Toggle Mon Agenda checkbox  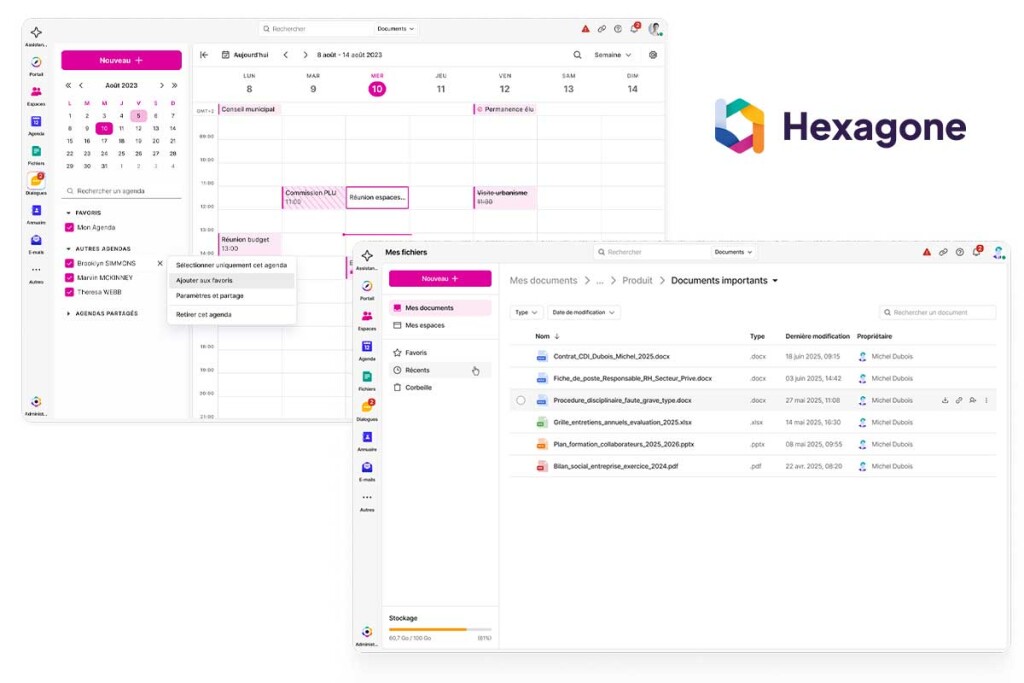coord(69,227)
